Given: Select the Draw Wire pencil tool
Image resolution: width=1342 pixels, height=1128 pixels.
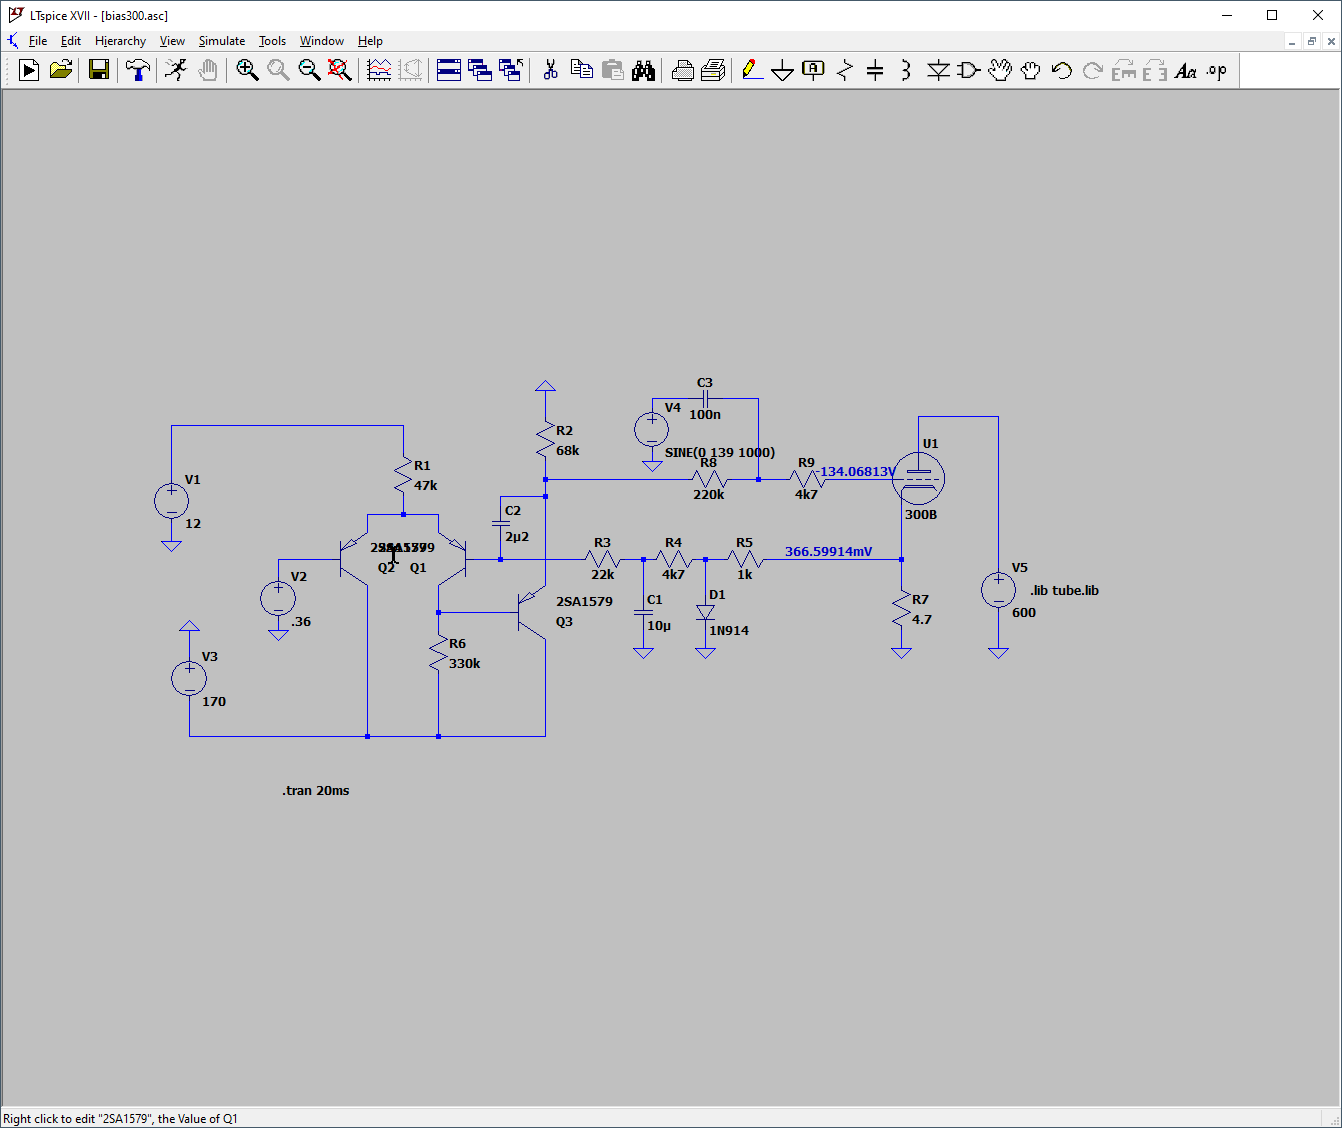Looking at the screenshot, I should click(x=752, y=70).
